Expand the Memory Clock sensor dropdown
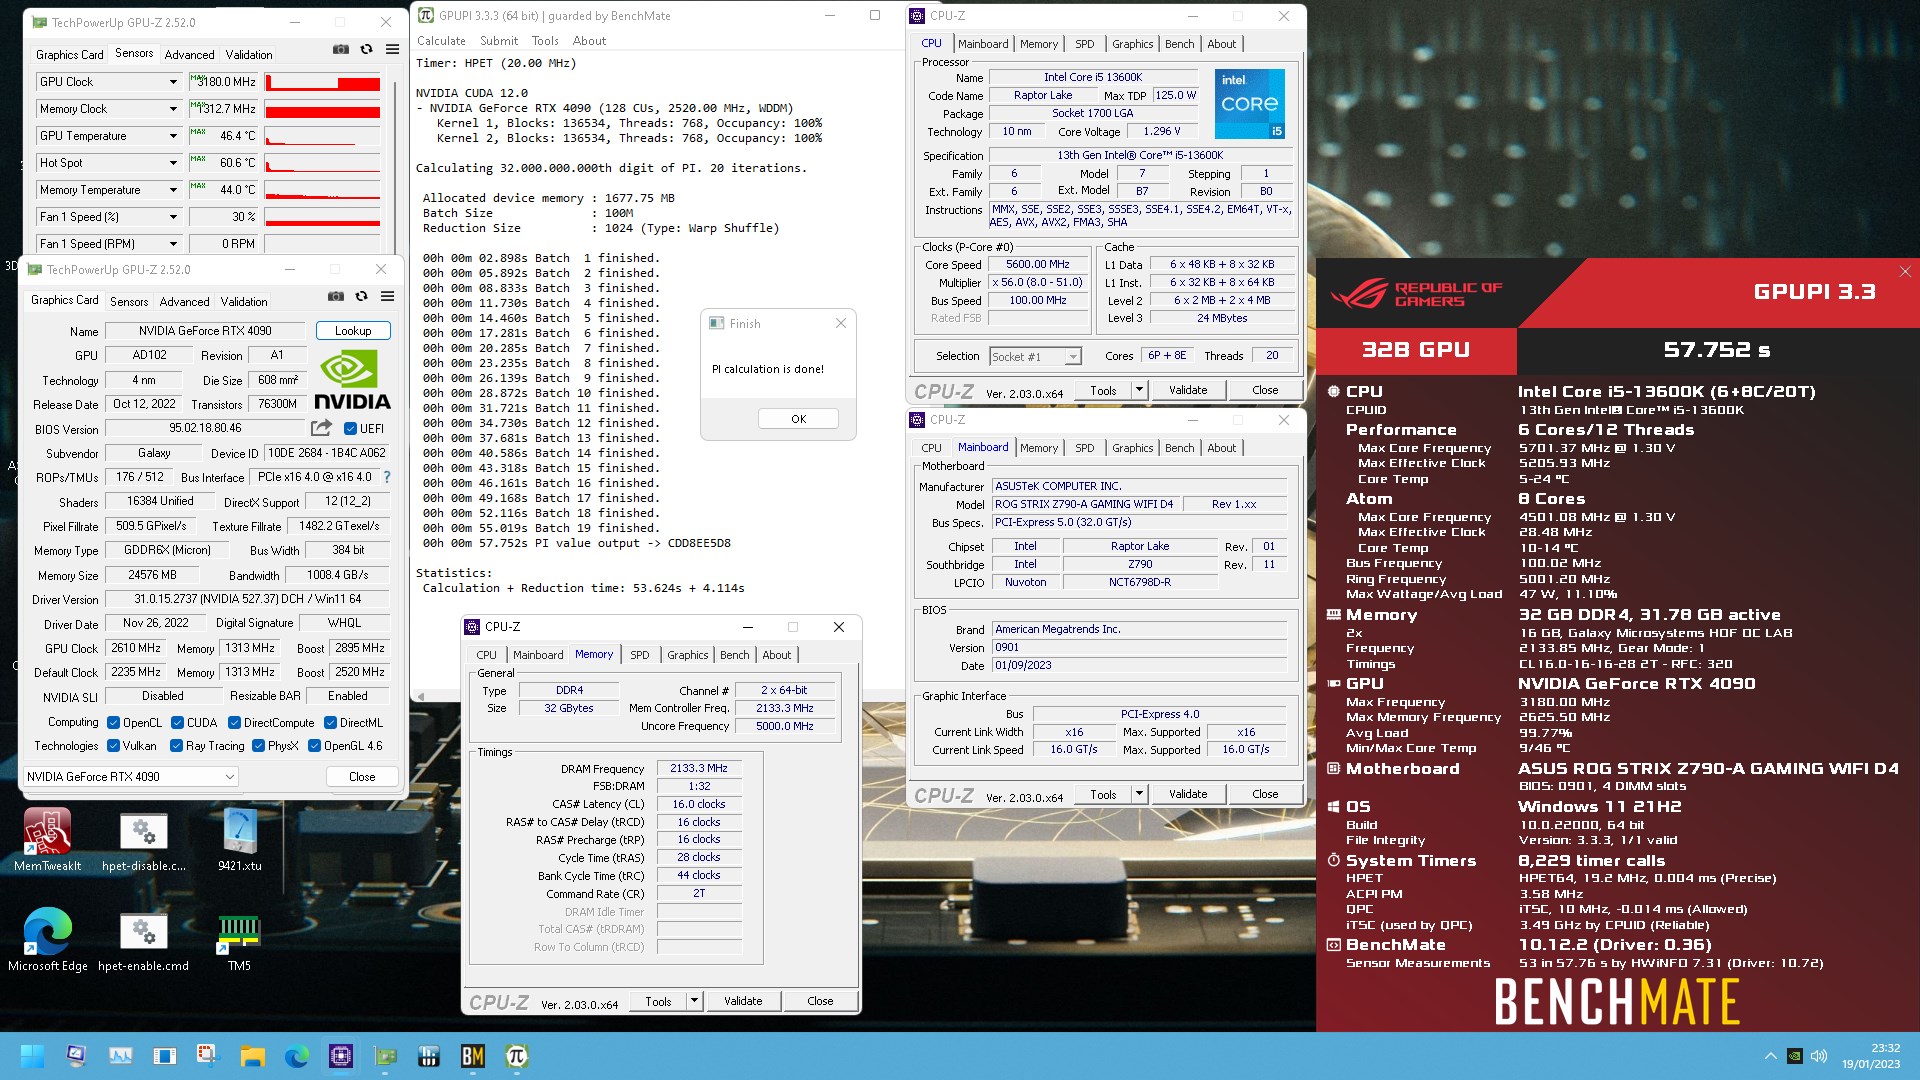Viewport: 1920px width, 1080px height. 172,109
